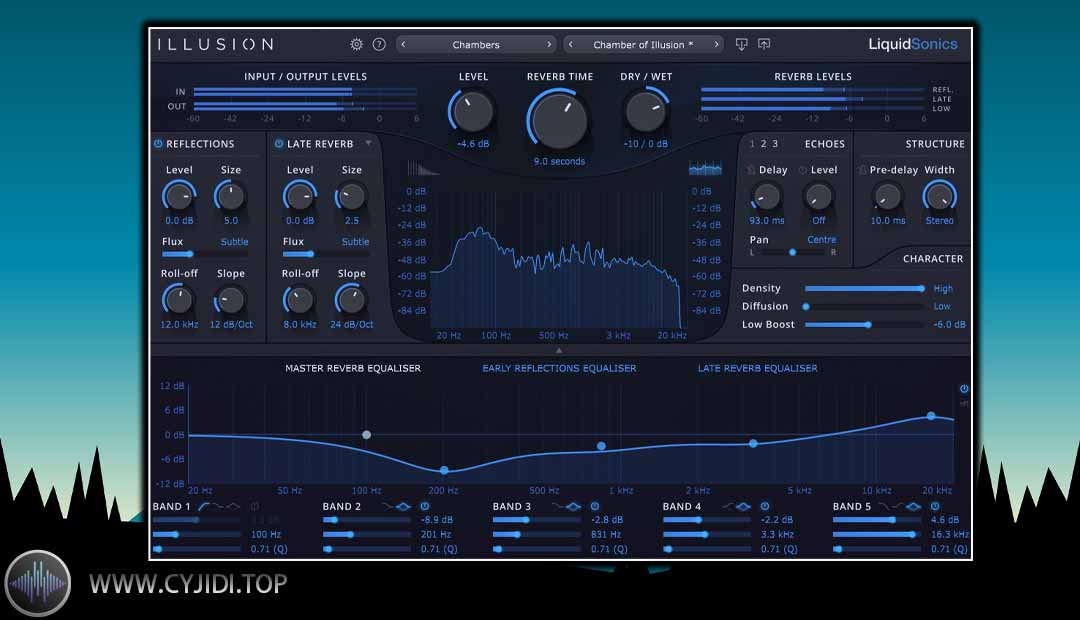
Task: Click the Diffusion slider handle
Action: pos(806,307)
